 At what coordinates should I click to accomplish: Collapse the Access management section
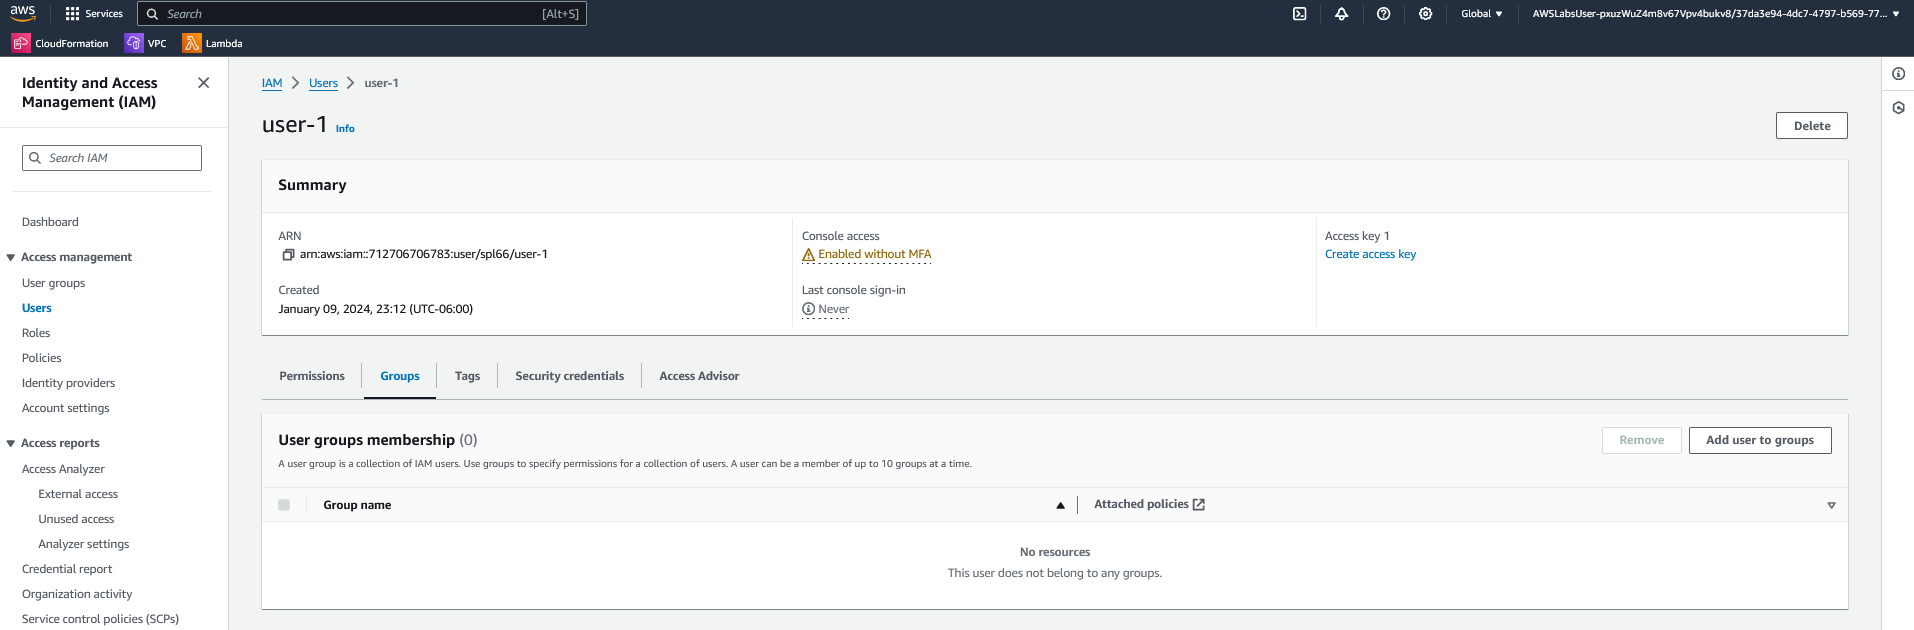[11, 258]
